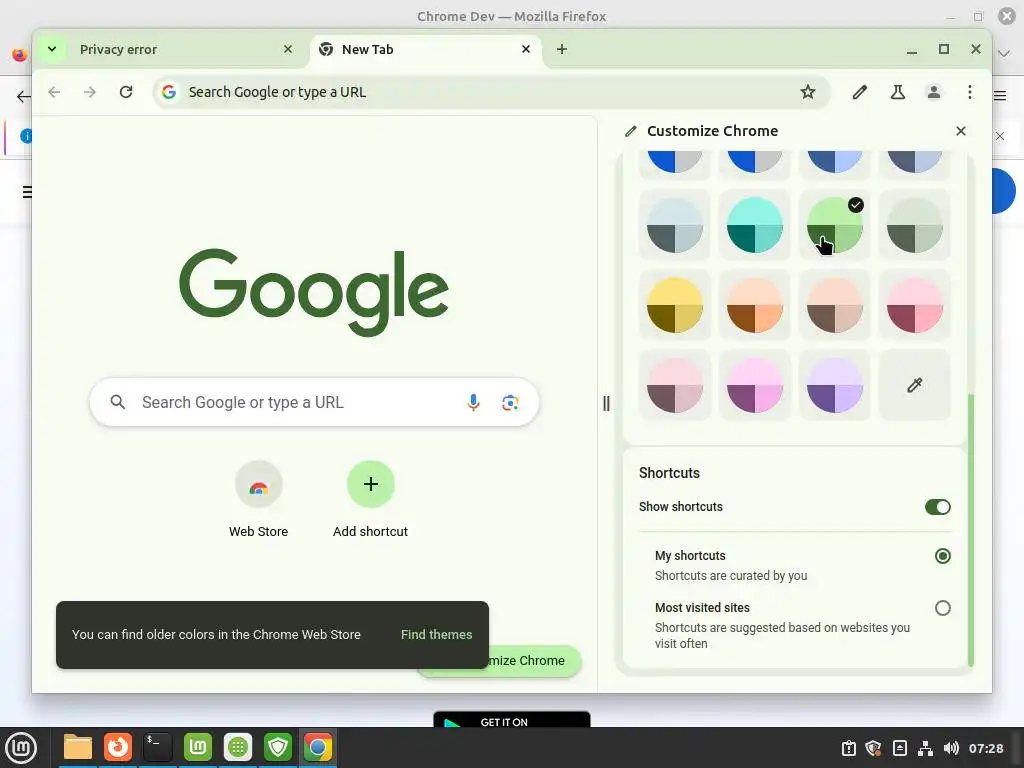The image size is (1024, 768).
Task: Click the Customize Chrome panel scrollbar
Action: (970, 530)
